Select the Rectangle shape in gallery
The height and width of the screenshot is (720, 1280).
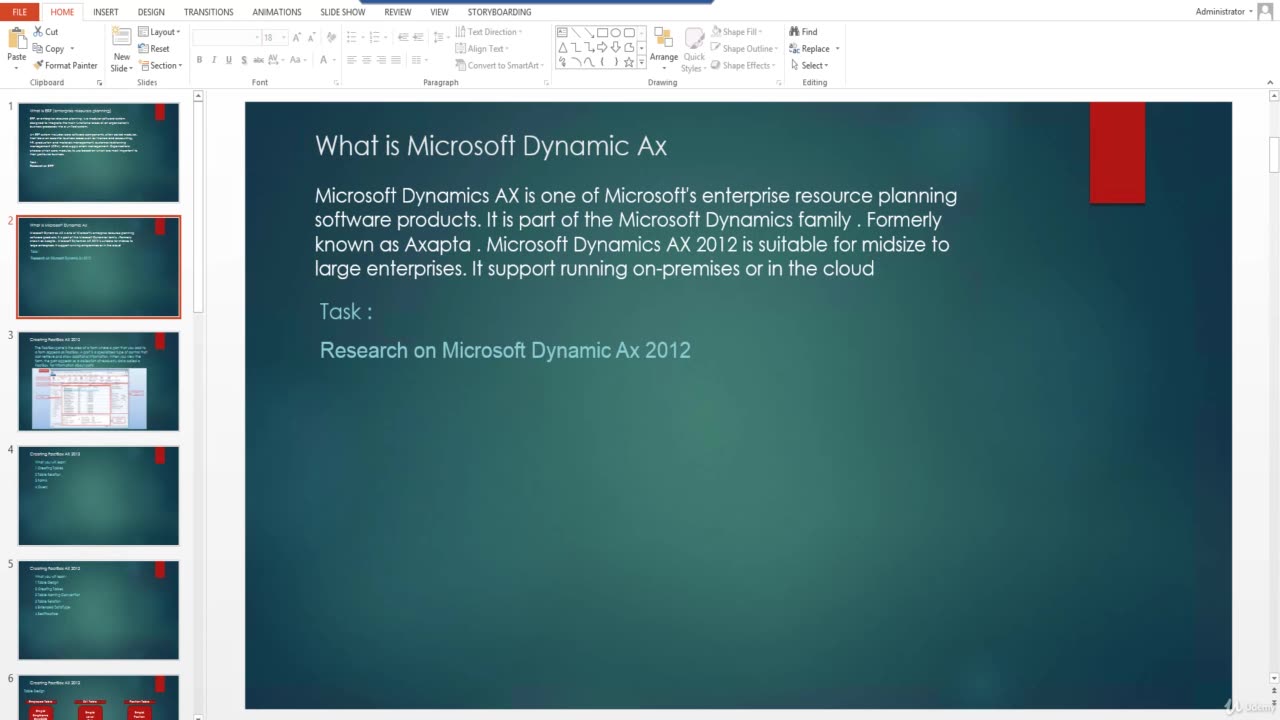(602, 32)
